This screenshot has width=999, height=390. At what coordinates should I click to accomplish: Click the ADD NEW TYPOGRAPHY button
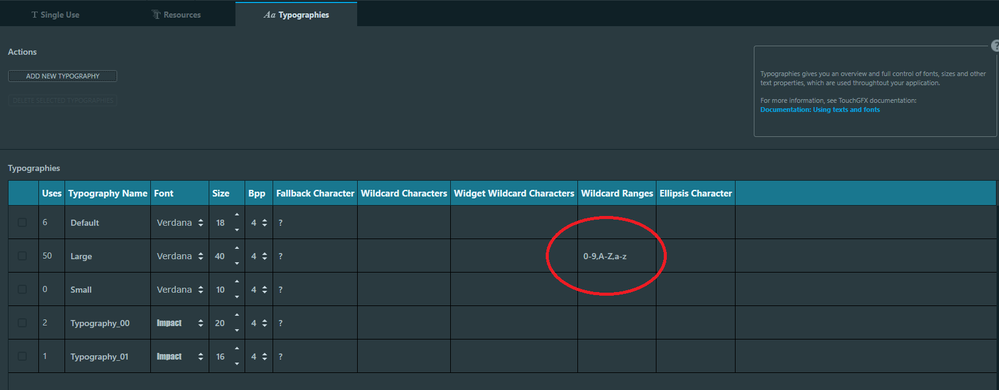pyautogui.click(x=62, y=76)
